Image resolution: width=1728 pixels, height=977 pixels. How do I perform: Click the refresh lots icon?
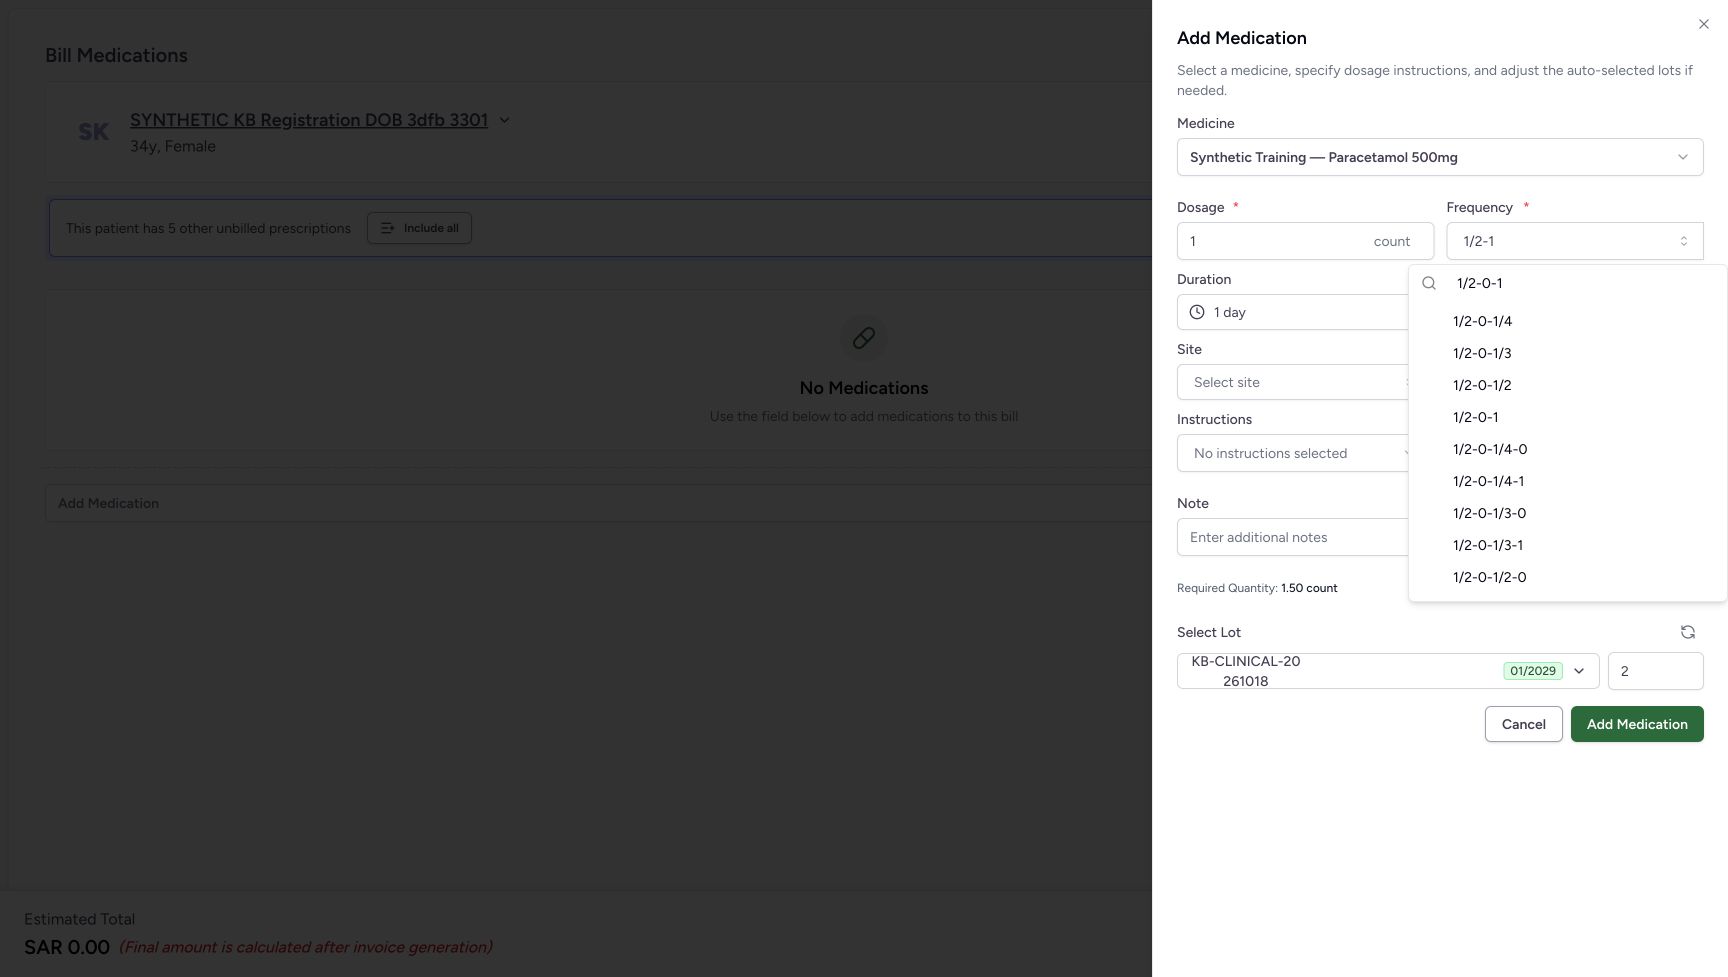click(x=1687, y=632)
